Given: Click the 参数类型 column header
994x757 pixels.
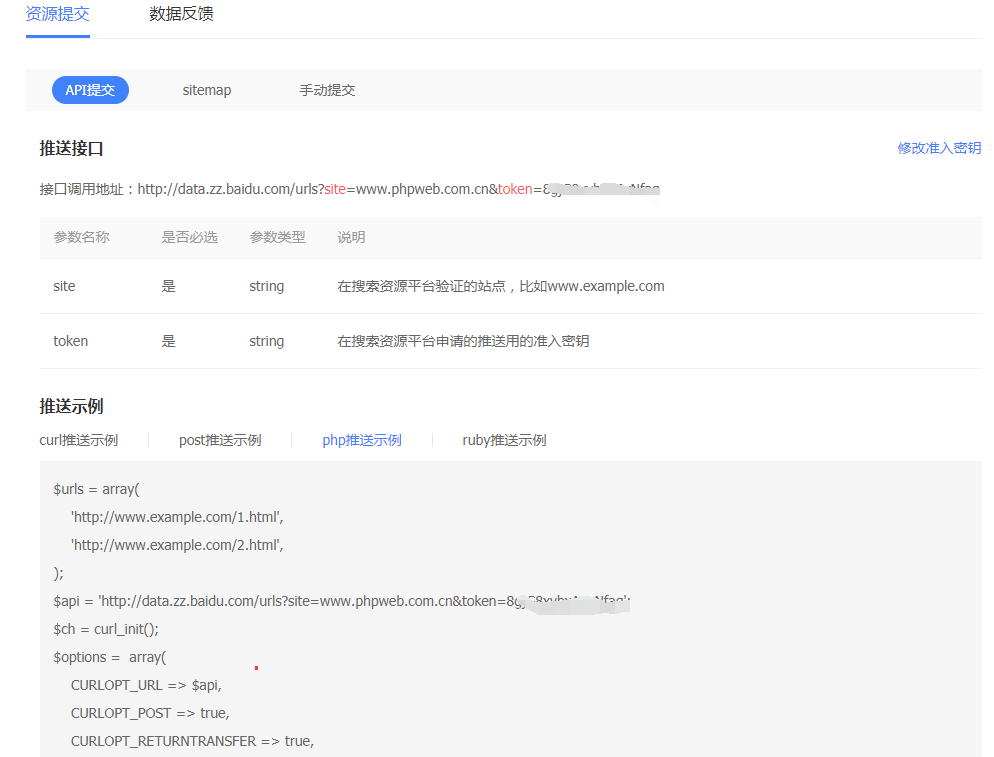Looking at the screenshot, I should (277, 237).
